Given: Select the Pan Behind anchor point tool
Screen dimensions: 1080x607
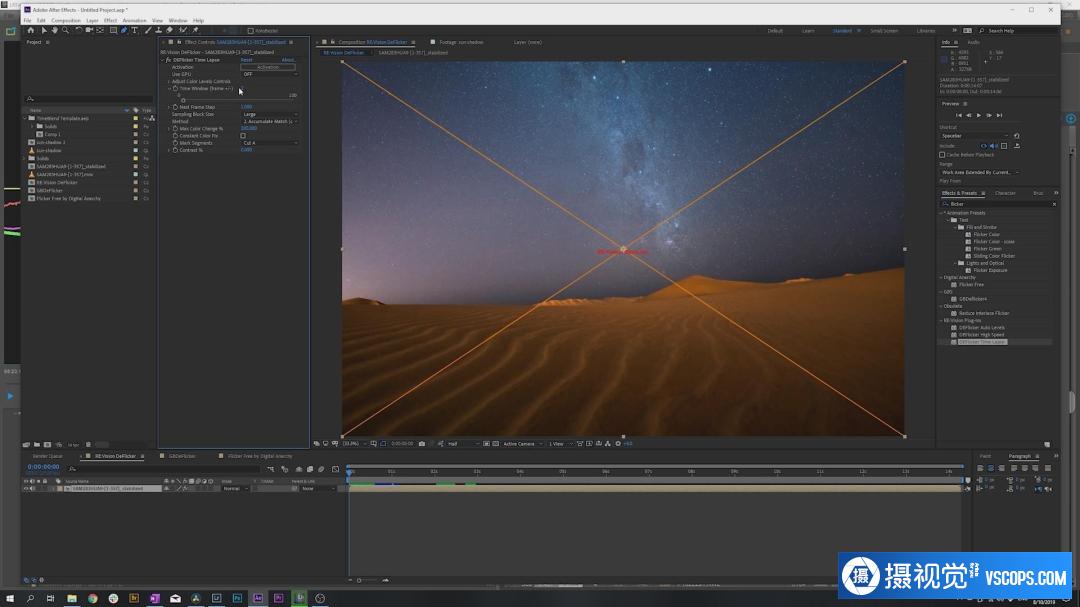Looking at the screenshot, I should 100,30.
